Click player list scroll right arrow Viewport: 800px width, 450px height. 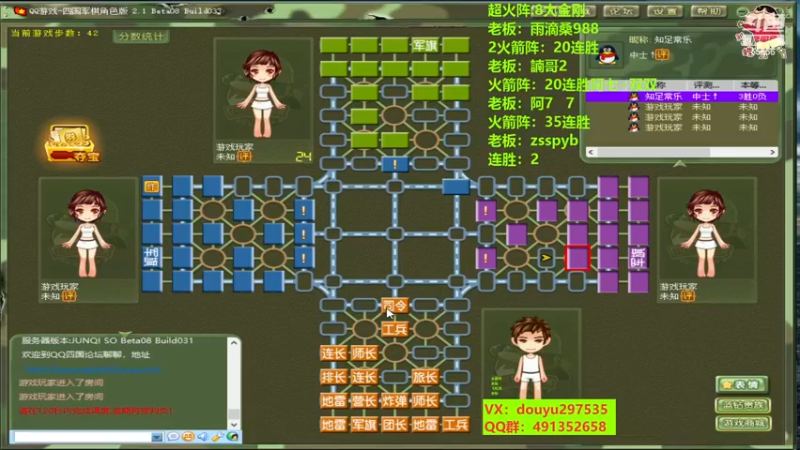pos(772,152)
